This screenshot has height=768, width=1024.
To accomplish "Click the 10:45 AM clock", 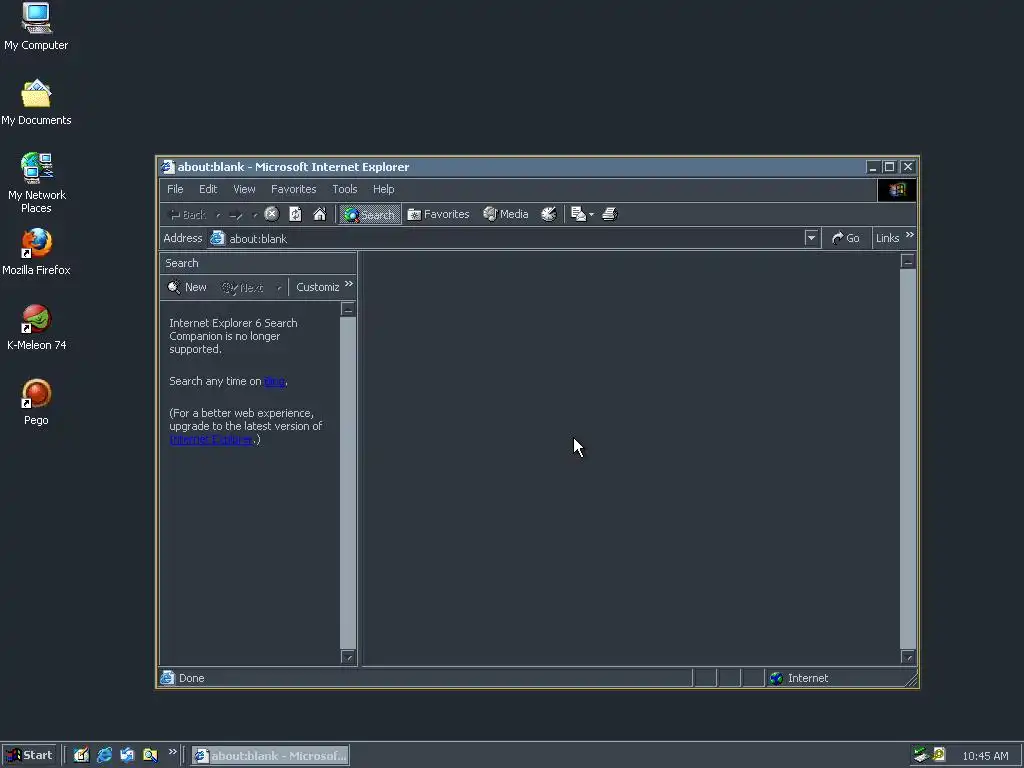I will tap(985, 756).
